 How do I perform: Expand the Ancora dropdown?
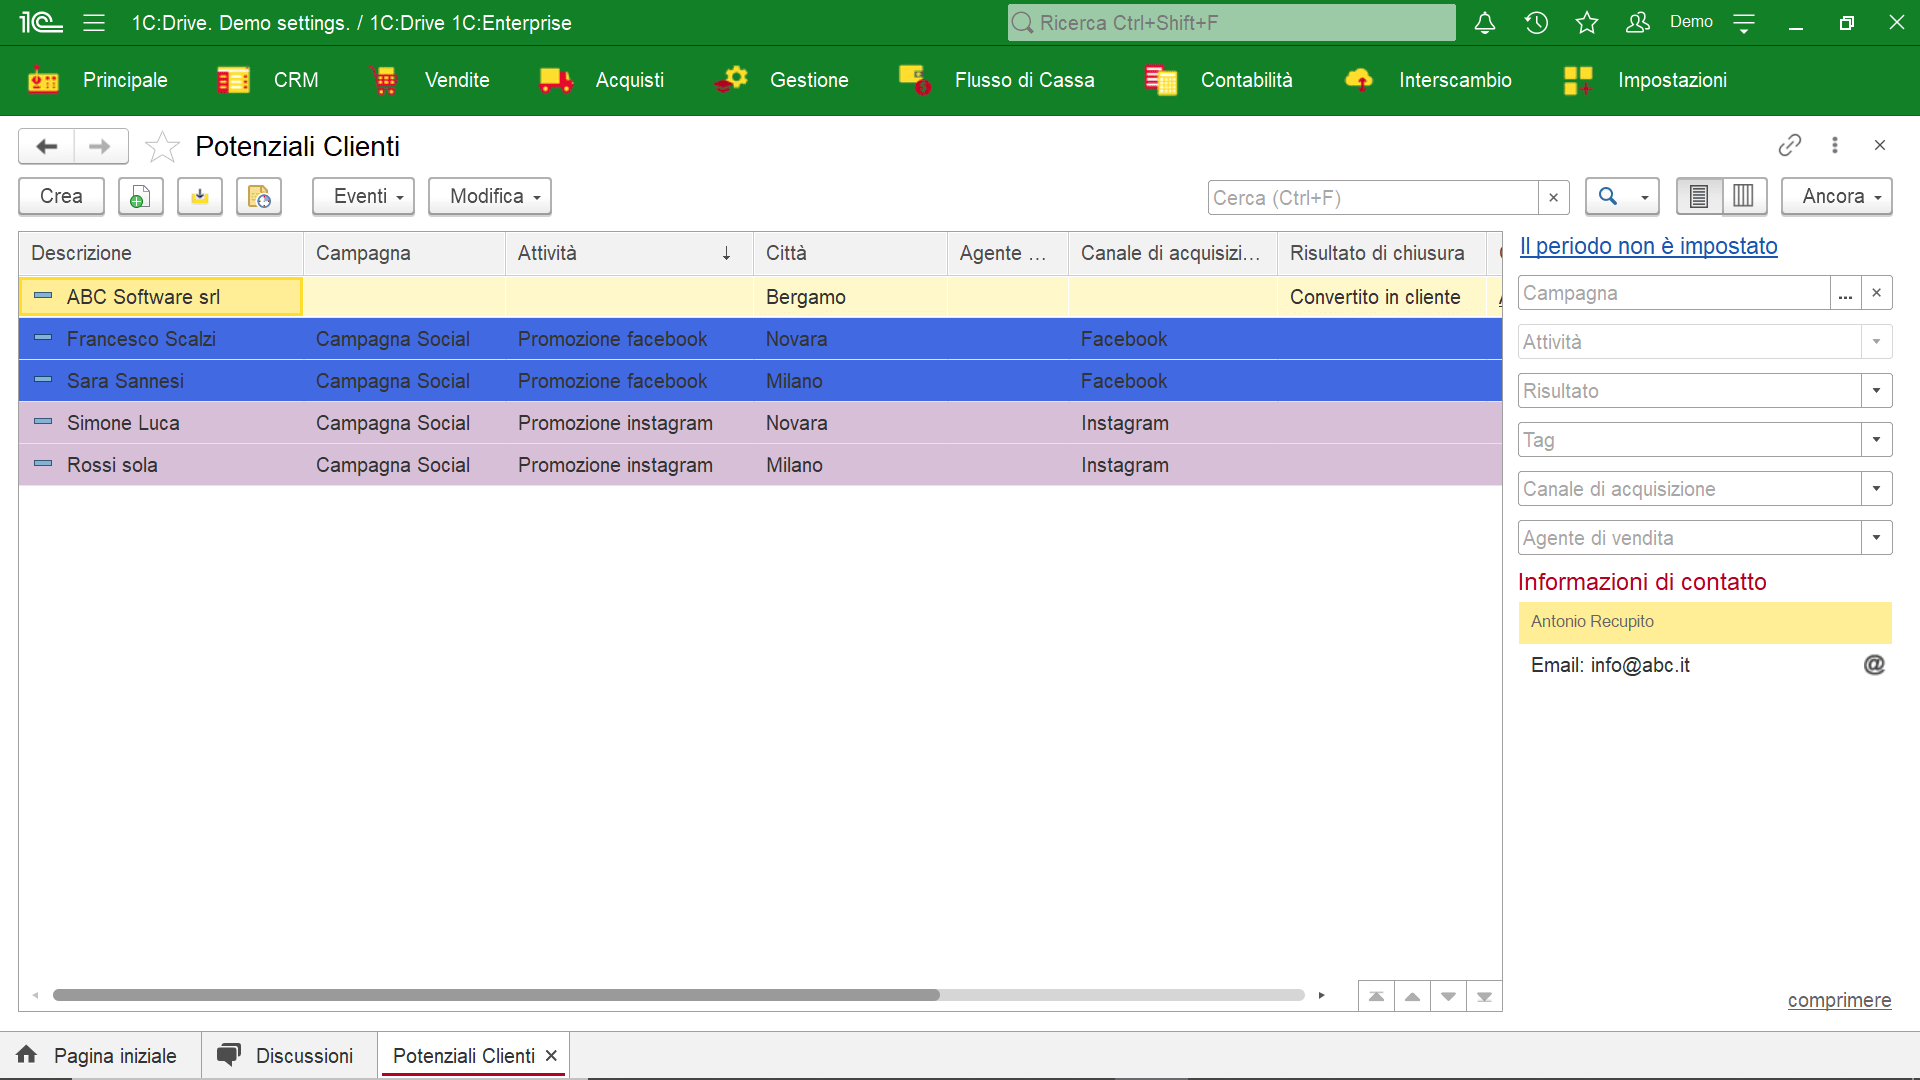click(1837, 196)
